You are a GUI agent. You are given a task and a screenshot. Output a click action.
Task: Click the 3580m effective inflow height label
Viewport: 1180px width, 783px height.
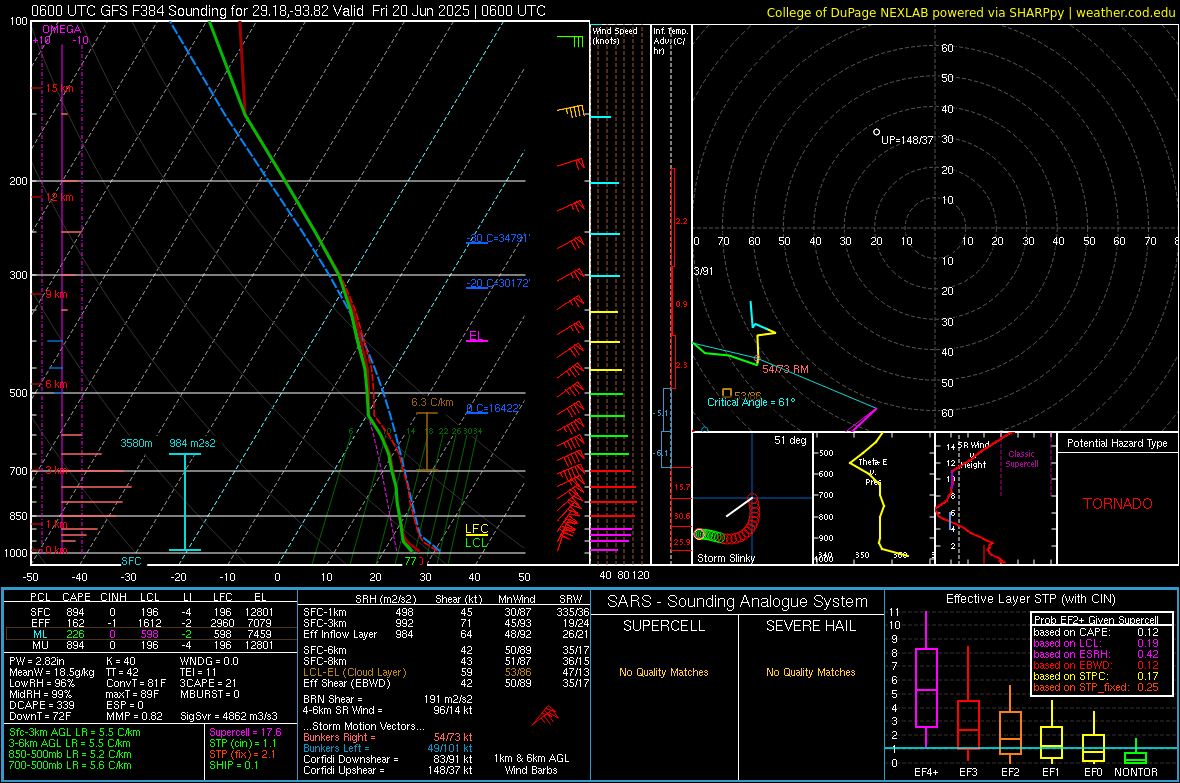point(136,443)
